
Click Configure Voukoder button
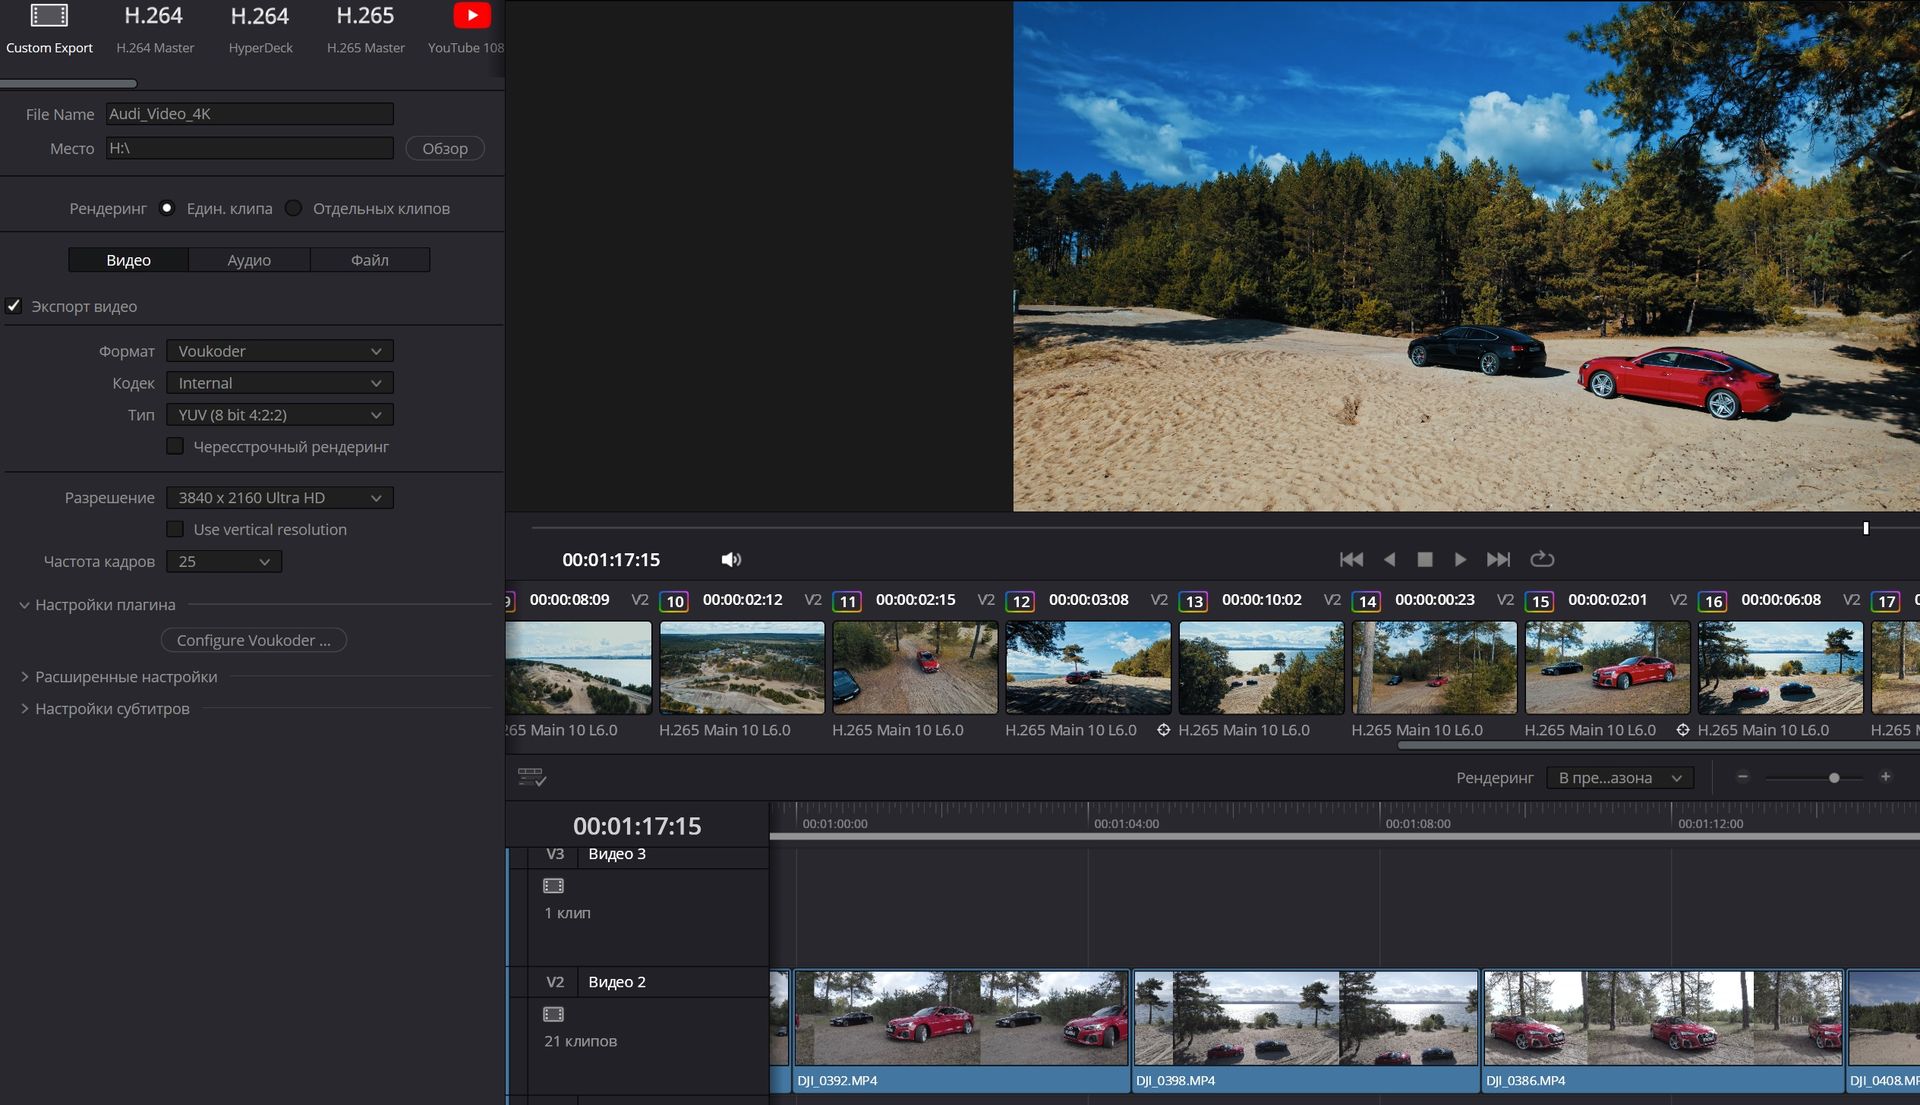pos(253,640)
